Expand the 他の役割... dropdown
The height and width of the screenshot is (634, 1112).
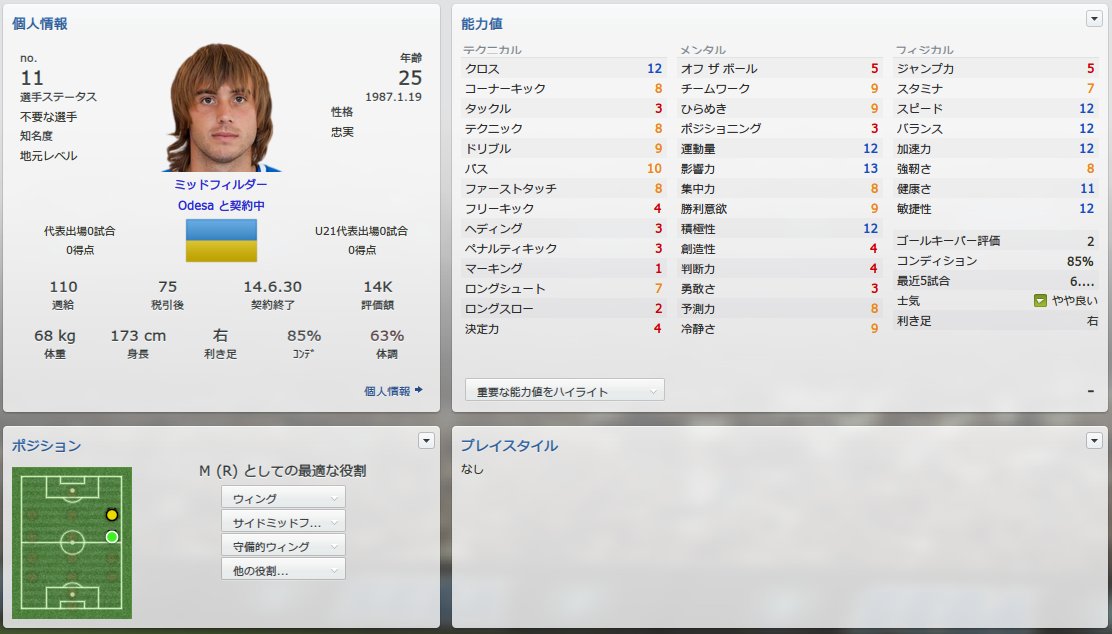pos(283,569)
